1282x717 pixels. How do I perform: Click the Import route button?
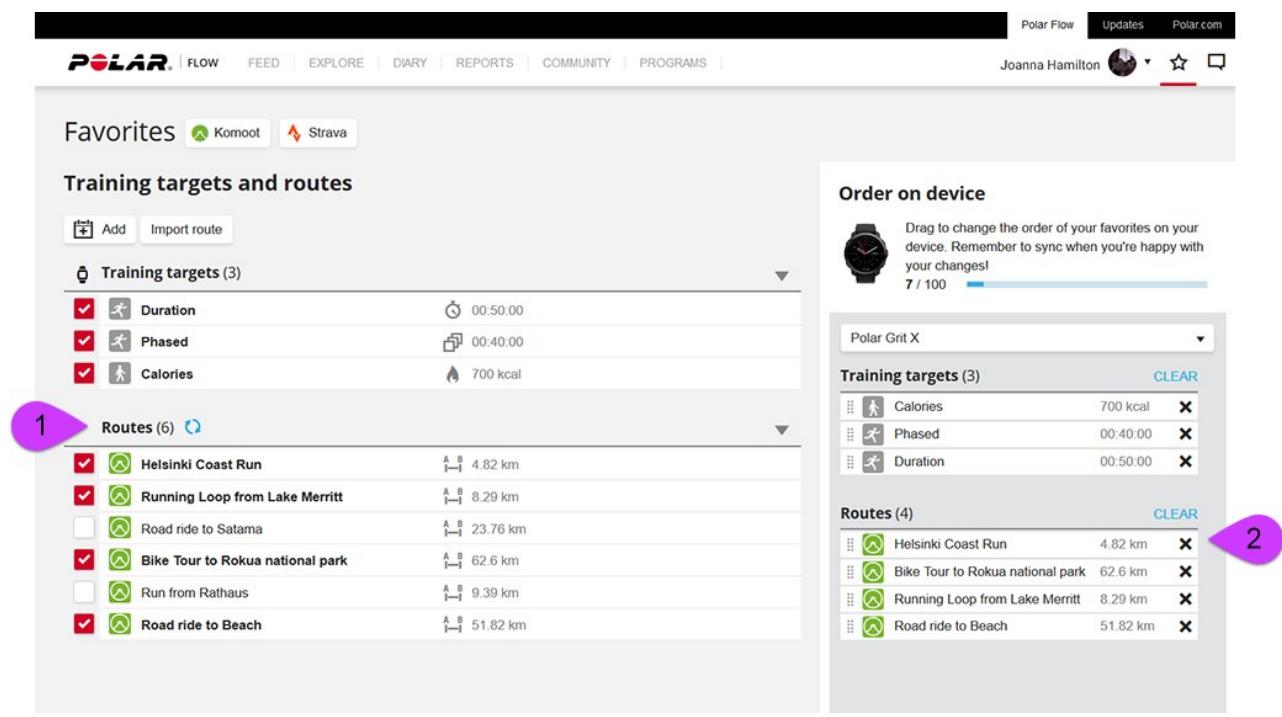click(186, 229)
